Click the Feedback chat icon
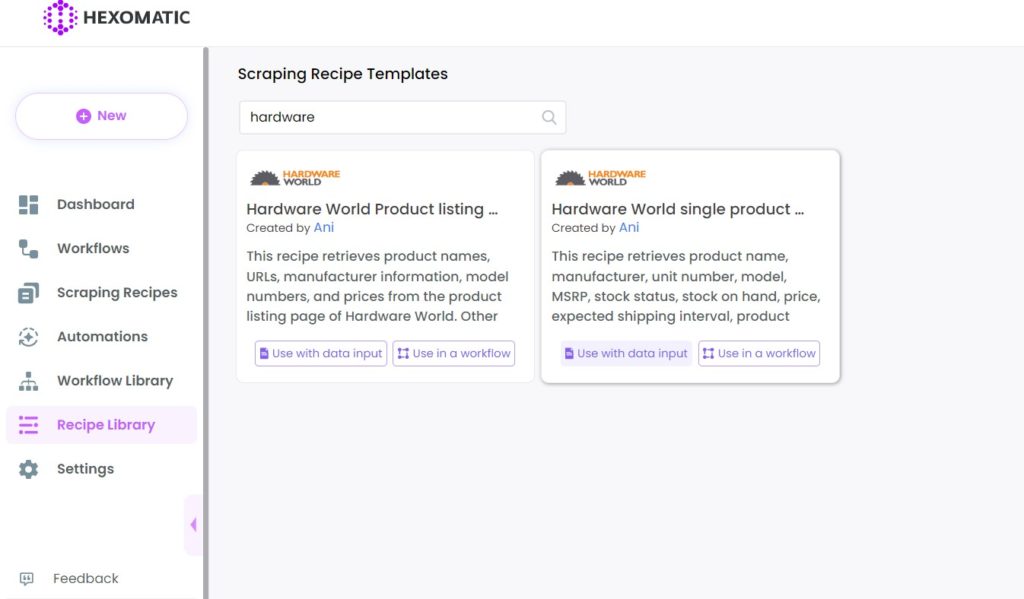 27,579
